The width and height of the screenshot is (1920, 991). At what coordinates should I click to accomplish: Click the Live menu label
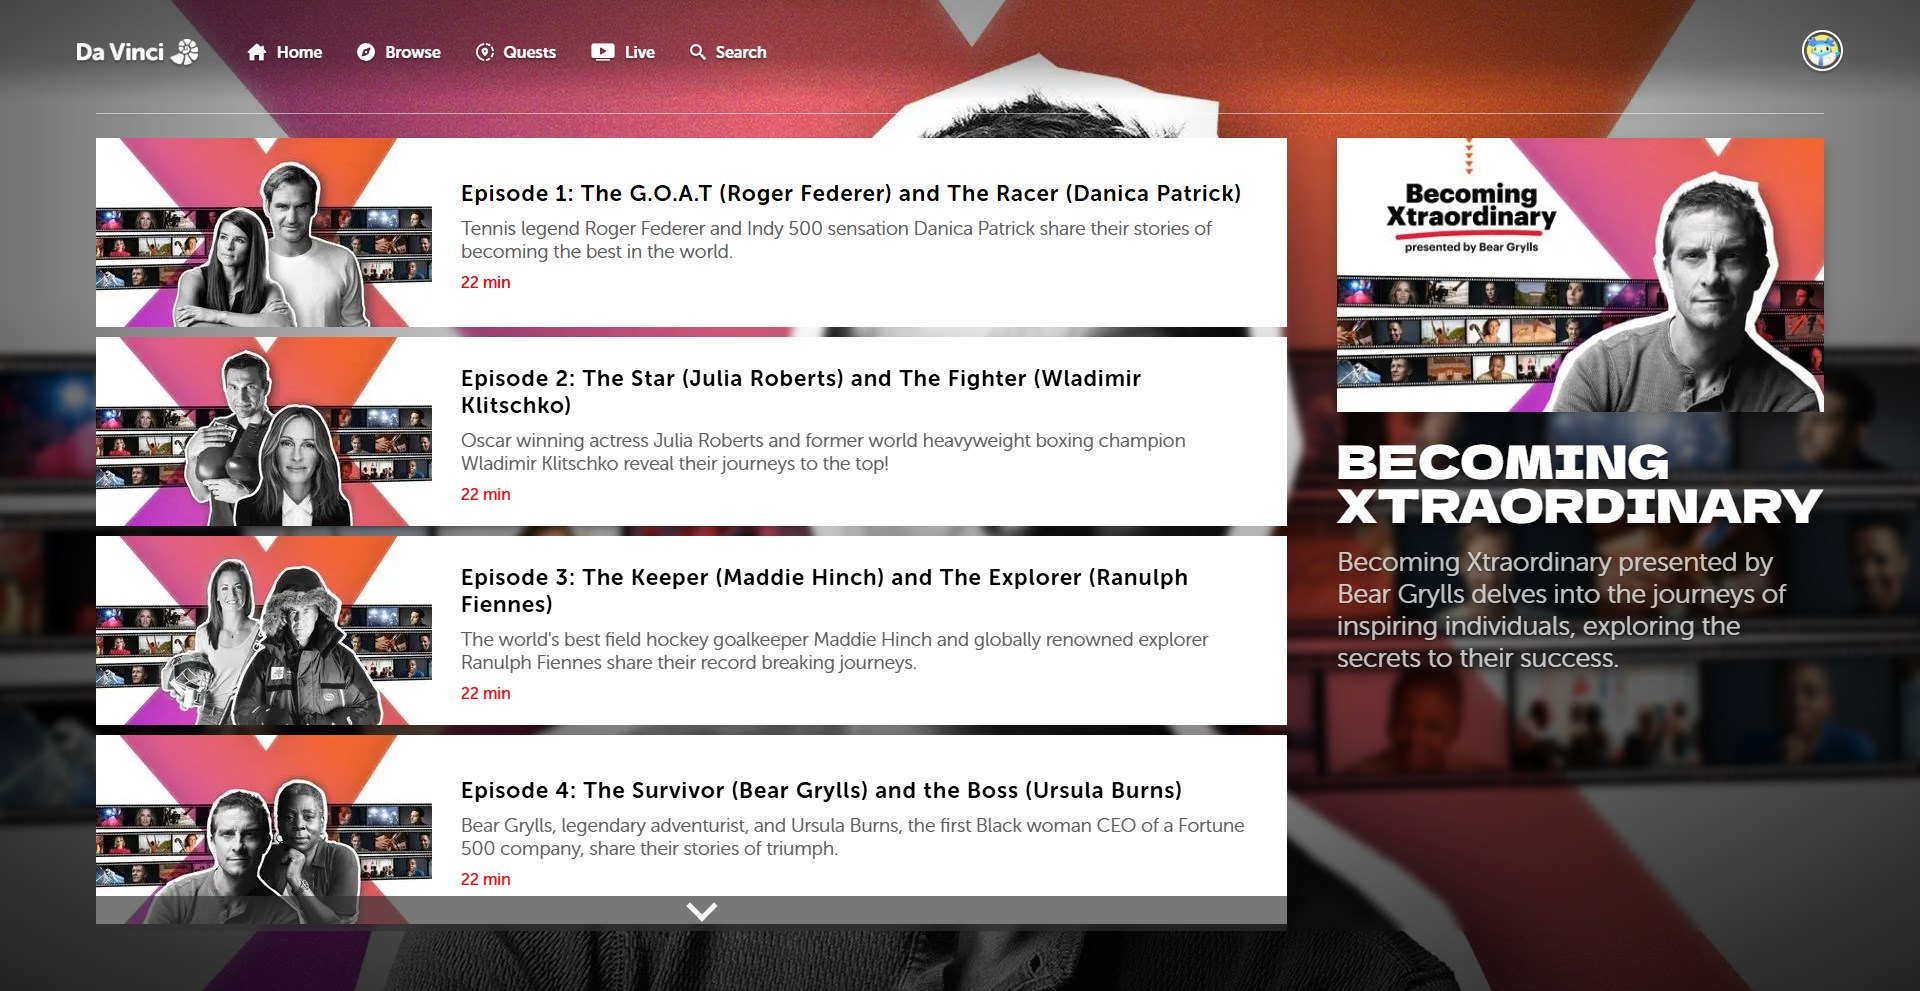pyautogui.click(x=639, y=52)
